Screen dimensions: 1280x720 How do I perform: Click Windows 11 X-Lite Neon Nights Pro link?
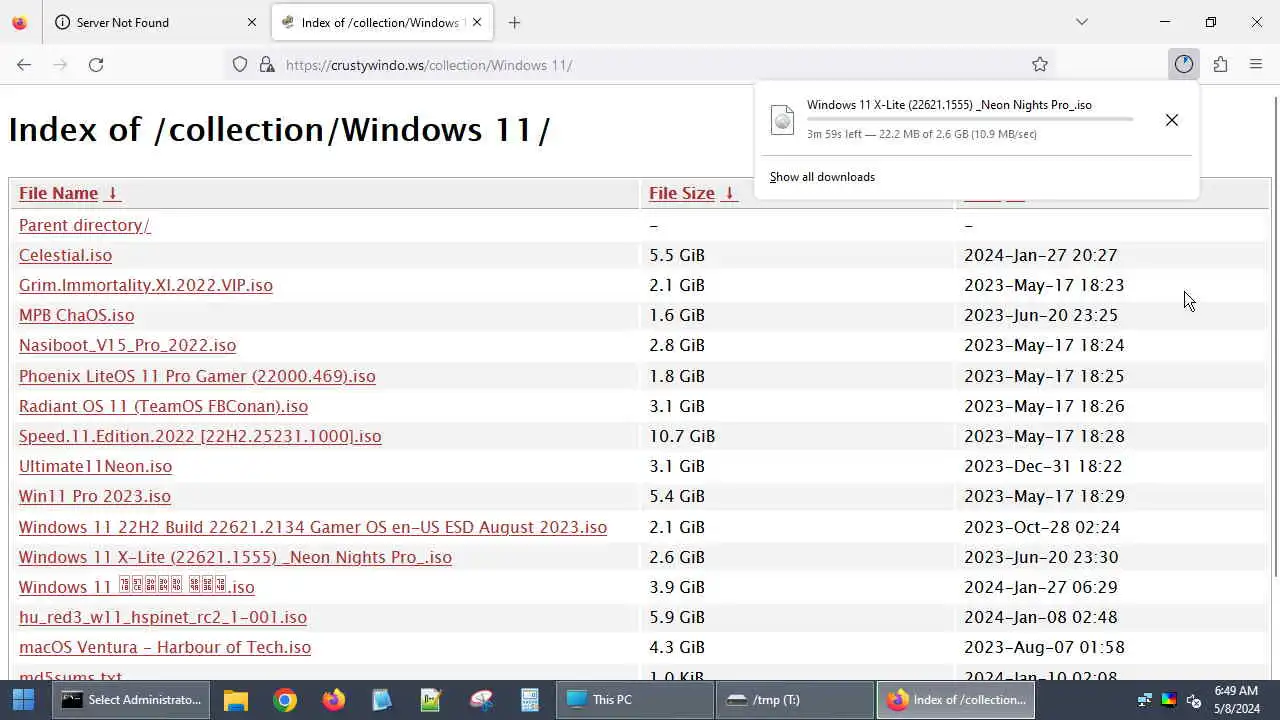(x=235, y=557)
